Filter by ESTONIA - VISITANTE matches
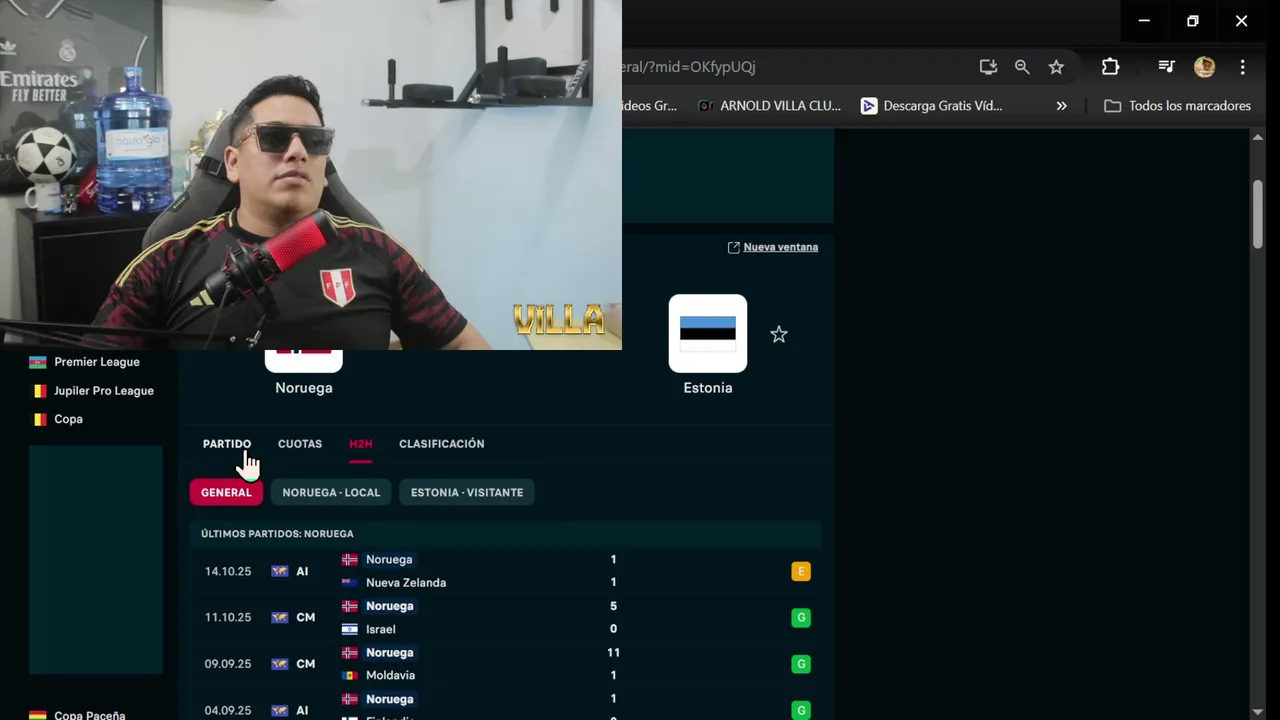The width and height of the screenshot is (1280, 720). (x=467, y=492)
